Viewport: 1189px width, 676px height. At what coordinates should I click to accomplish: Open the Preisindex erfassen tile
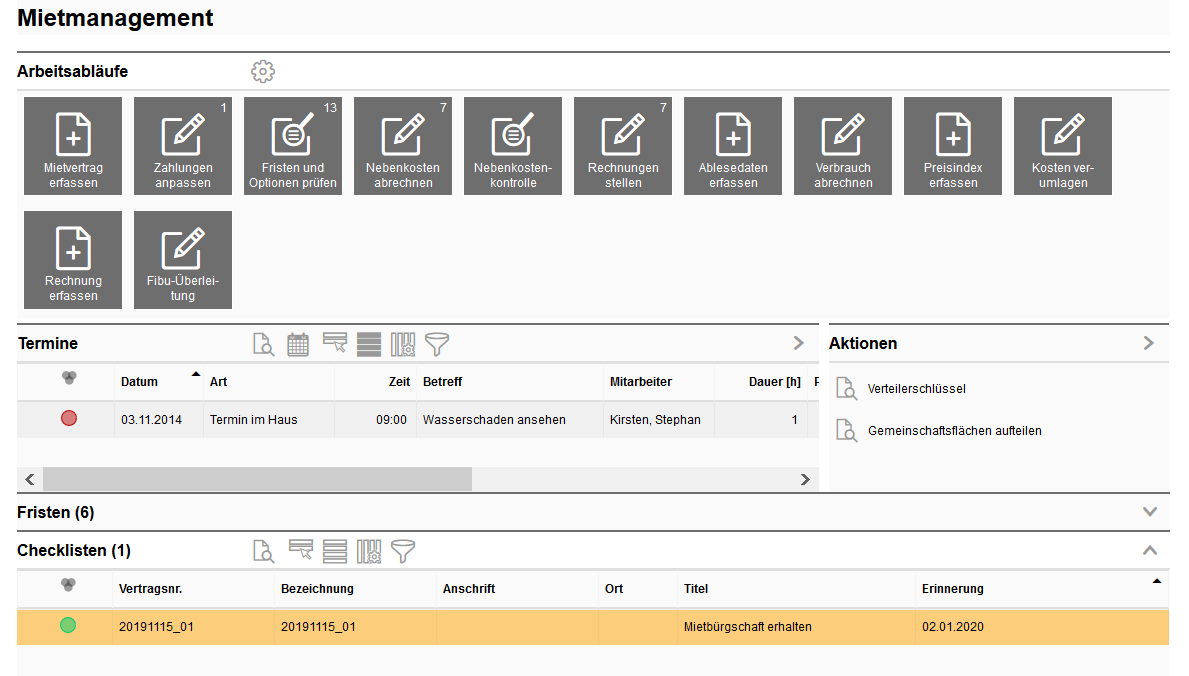point(952,146)
